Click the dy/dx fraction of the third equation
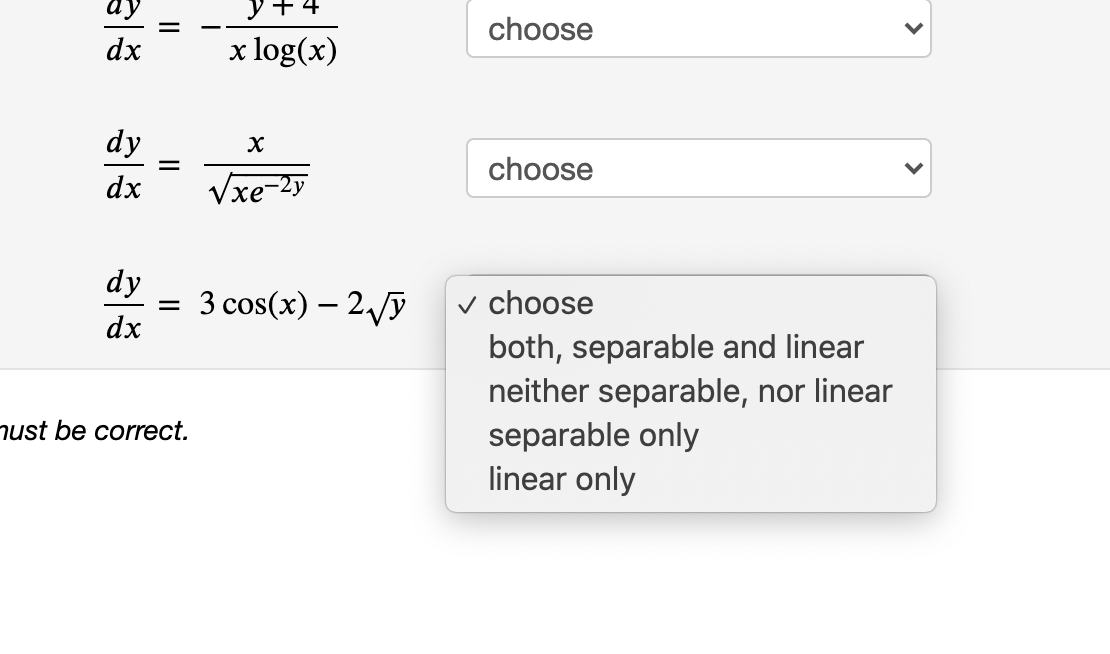The height and width of the screenshot is (654, 1110). (x=123, y=305)
